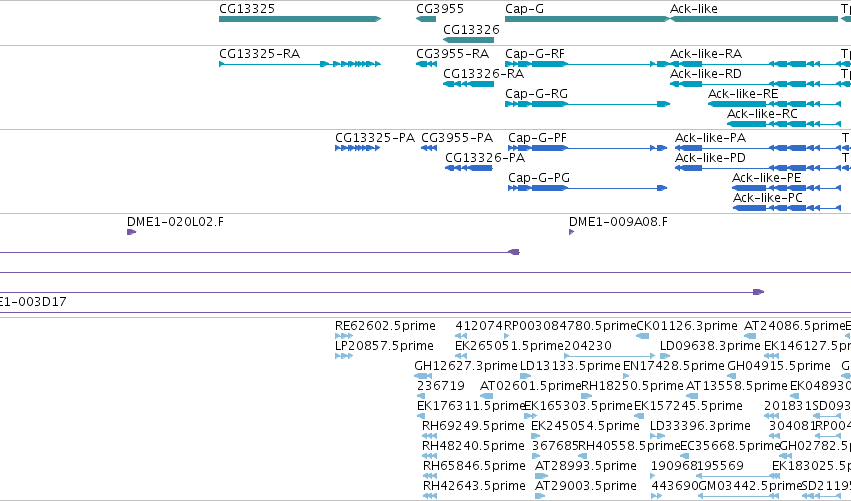The height and width of the screenshot is (501, 851).
Task: Click the CG3955-RA transcript
Action: 427,64
